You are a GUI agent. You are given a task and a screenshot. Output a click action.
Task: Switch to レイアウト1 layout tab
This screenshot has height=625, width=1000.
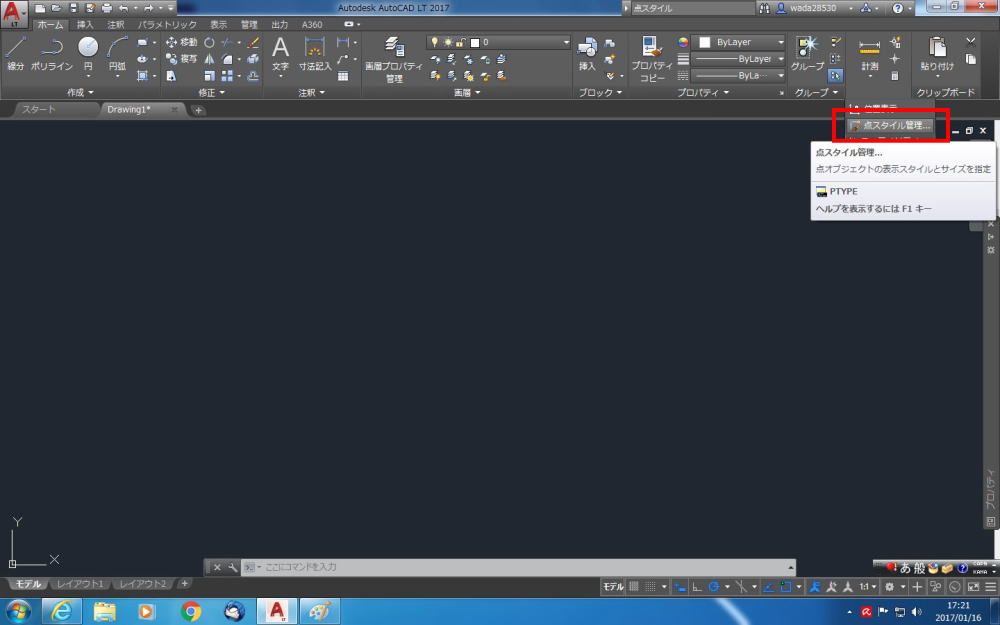[x=80, y=584]
